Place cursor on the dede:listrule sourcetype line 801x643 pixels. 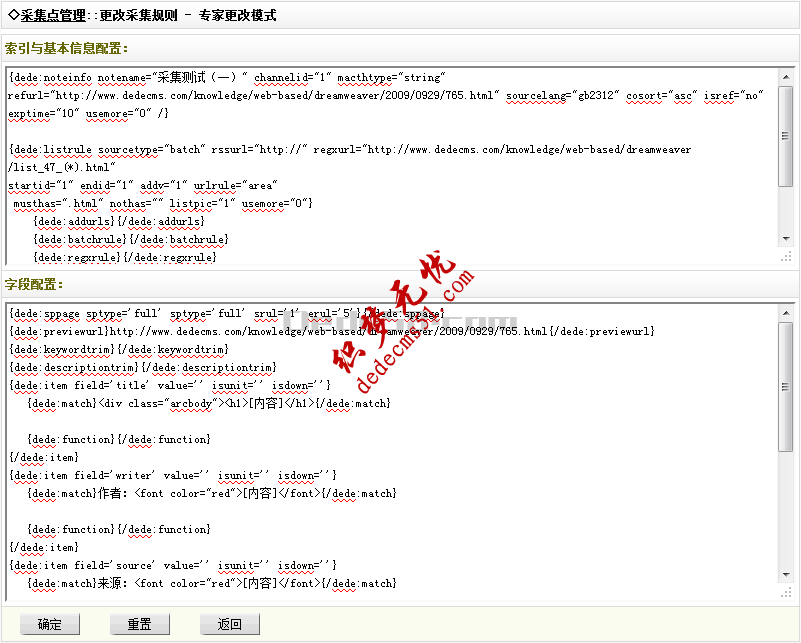[348, 149]
